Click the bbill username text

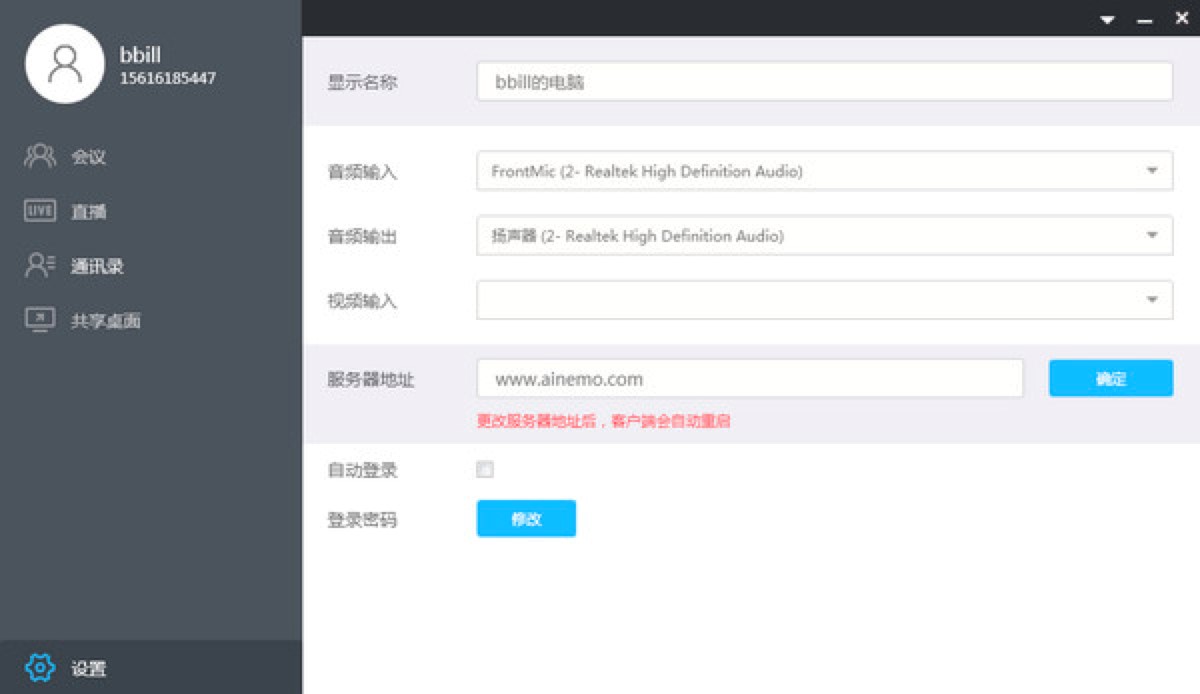[x=140, y=55]
